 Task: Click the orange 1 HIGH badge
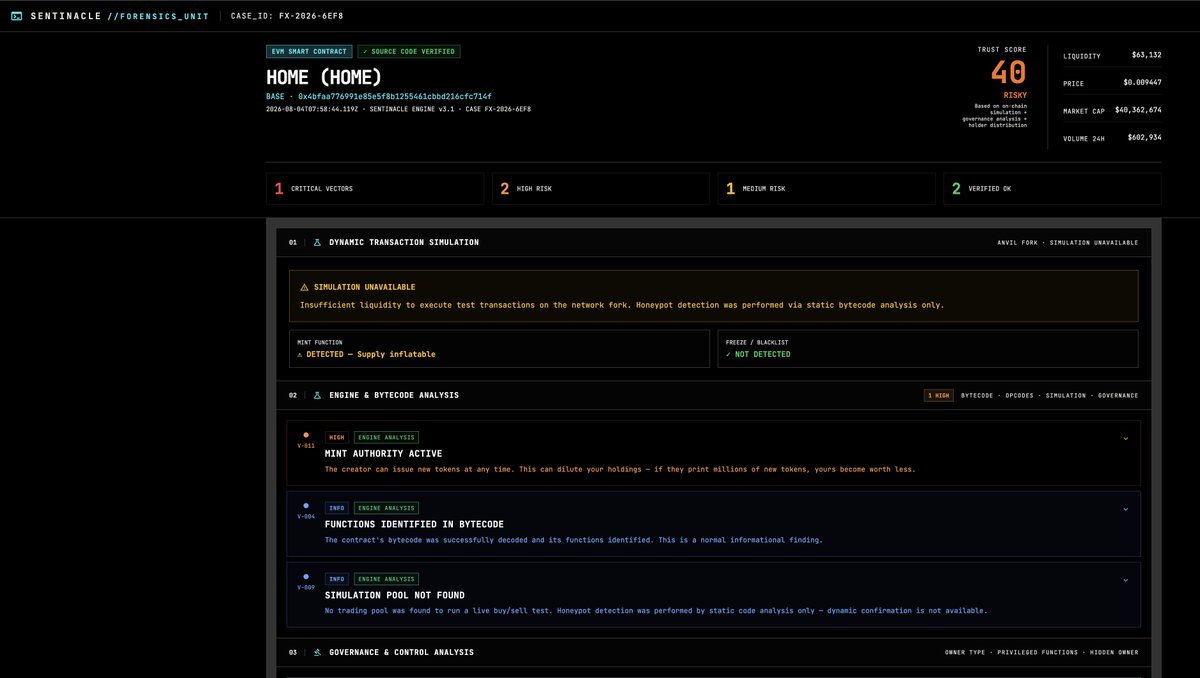pos(938,395)
